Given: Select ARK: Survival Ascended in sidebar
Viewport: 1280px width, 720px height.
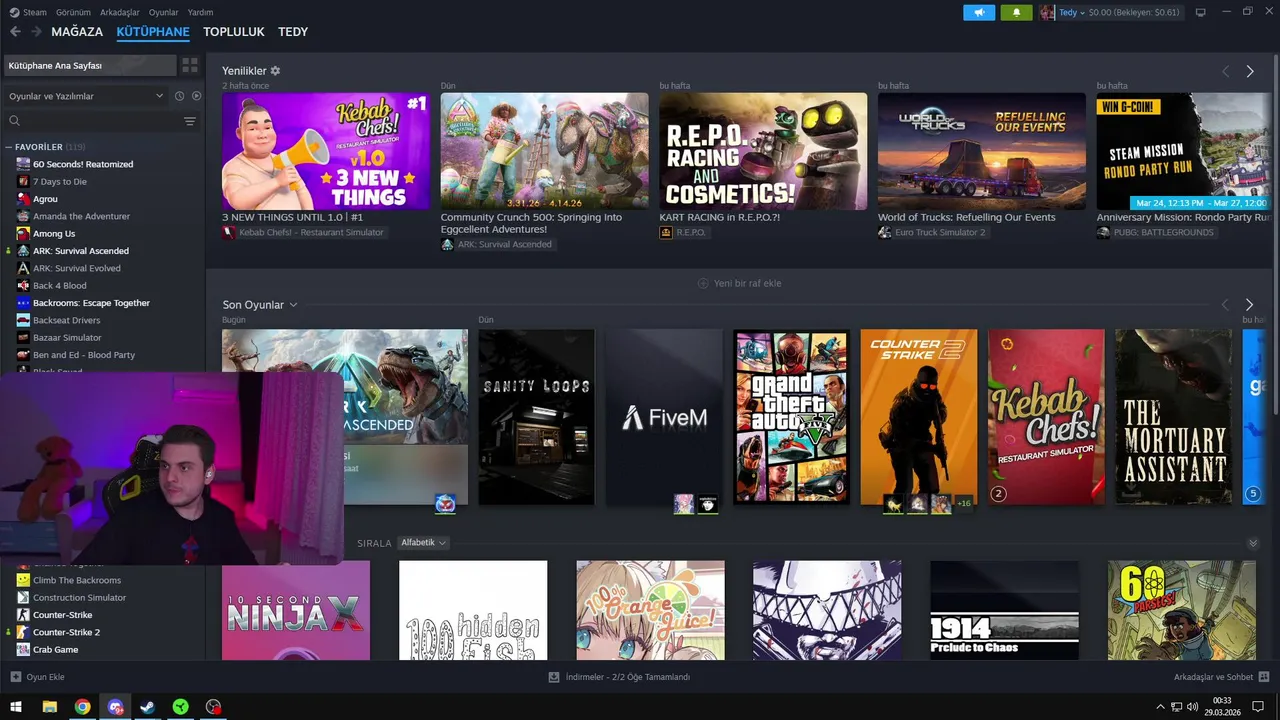Looking at the screenshot, I should pyautogui.click(x=80, y=251).
